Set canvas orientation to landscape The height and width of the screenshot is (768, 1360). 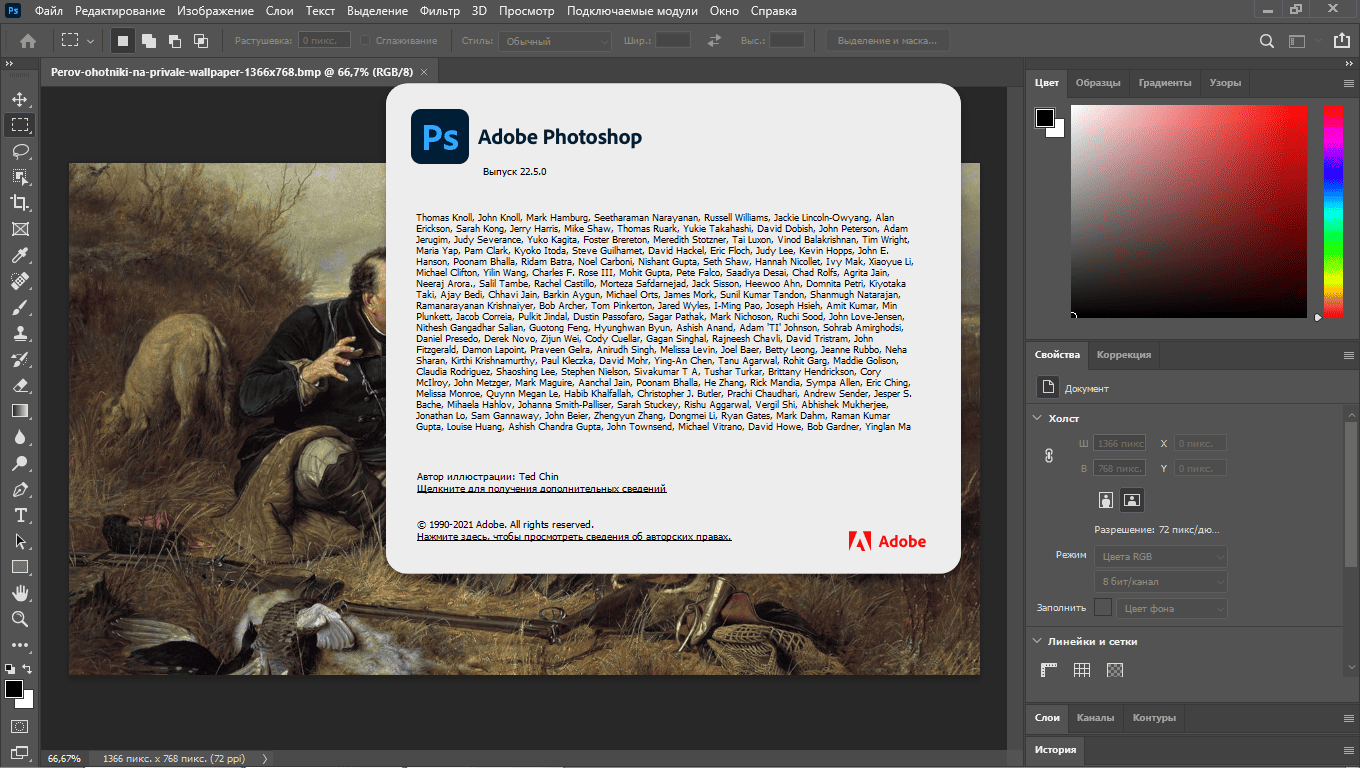coord(1132,499)
